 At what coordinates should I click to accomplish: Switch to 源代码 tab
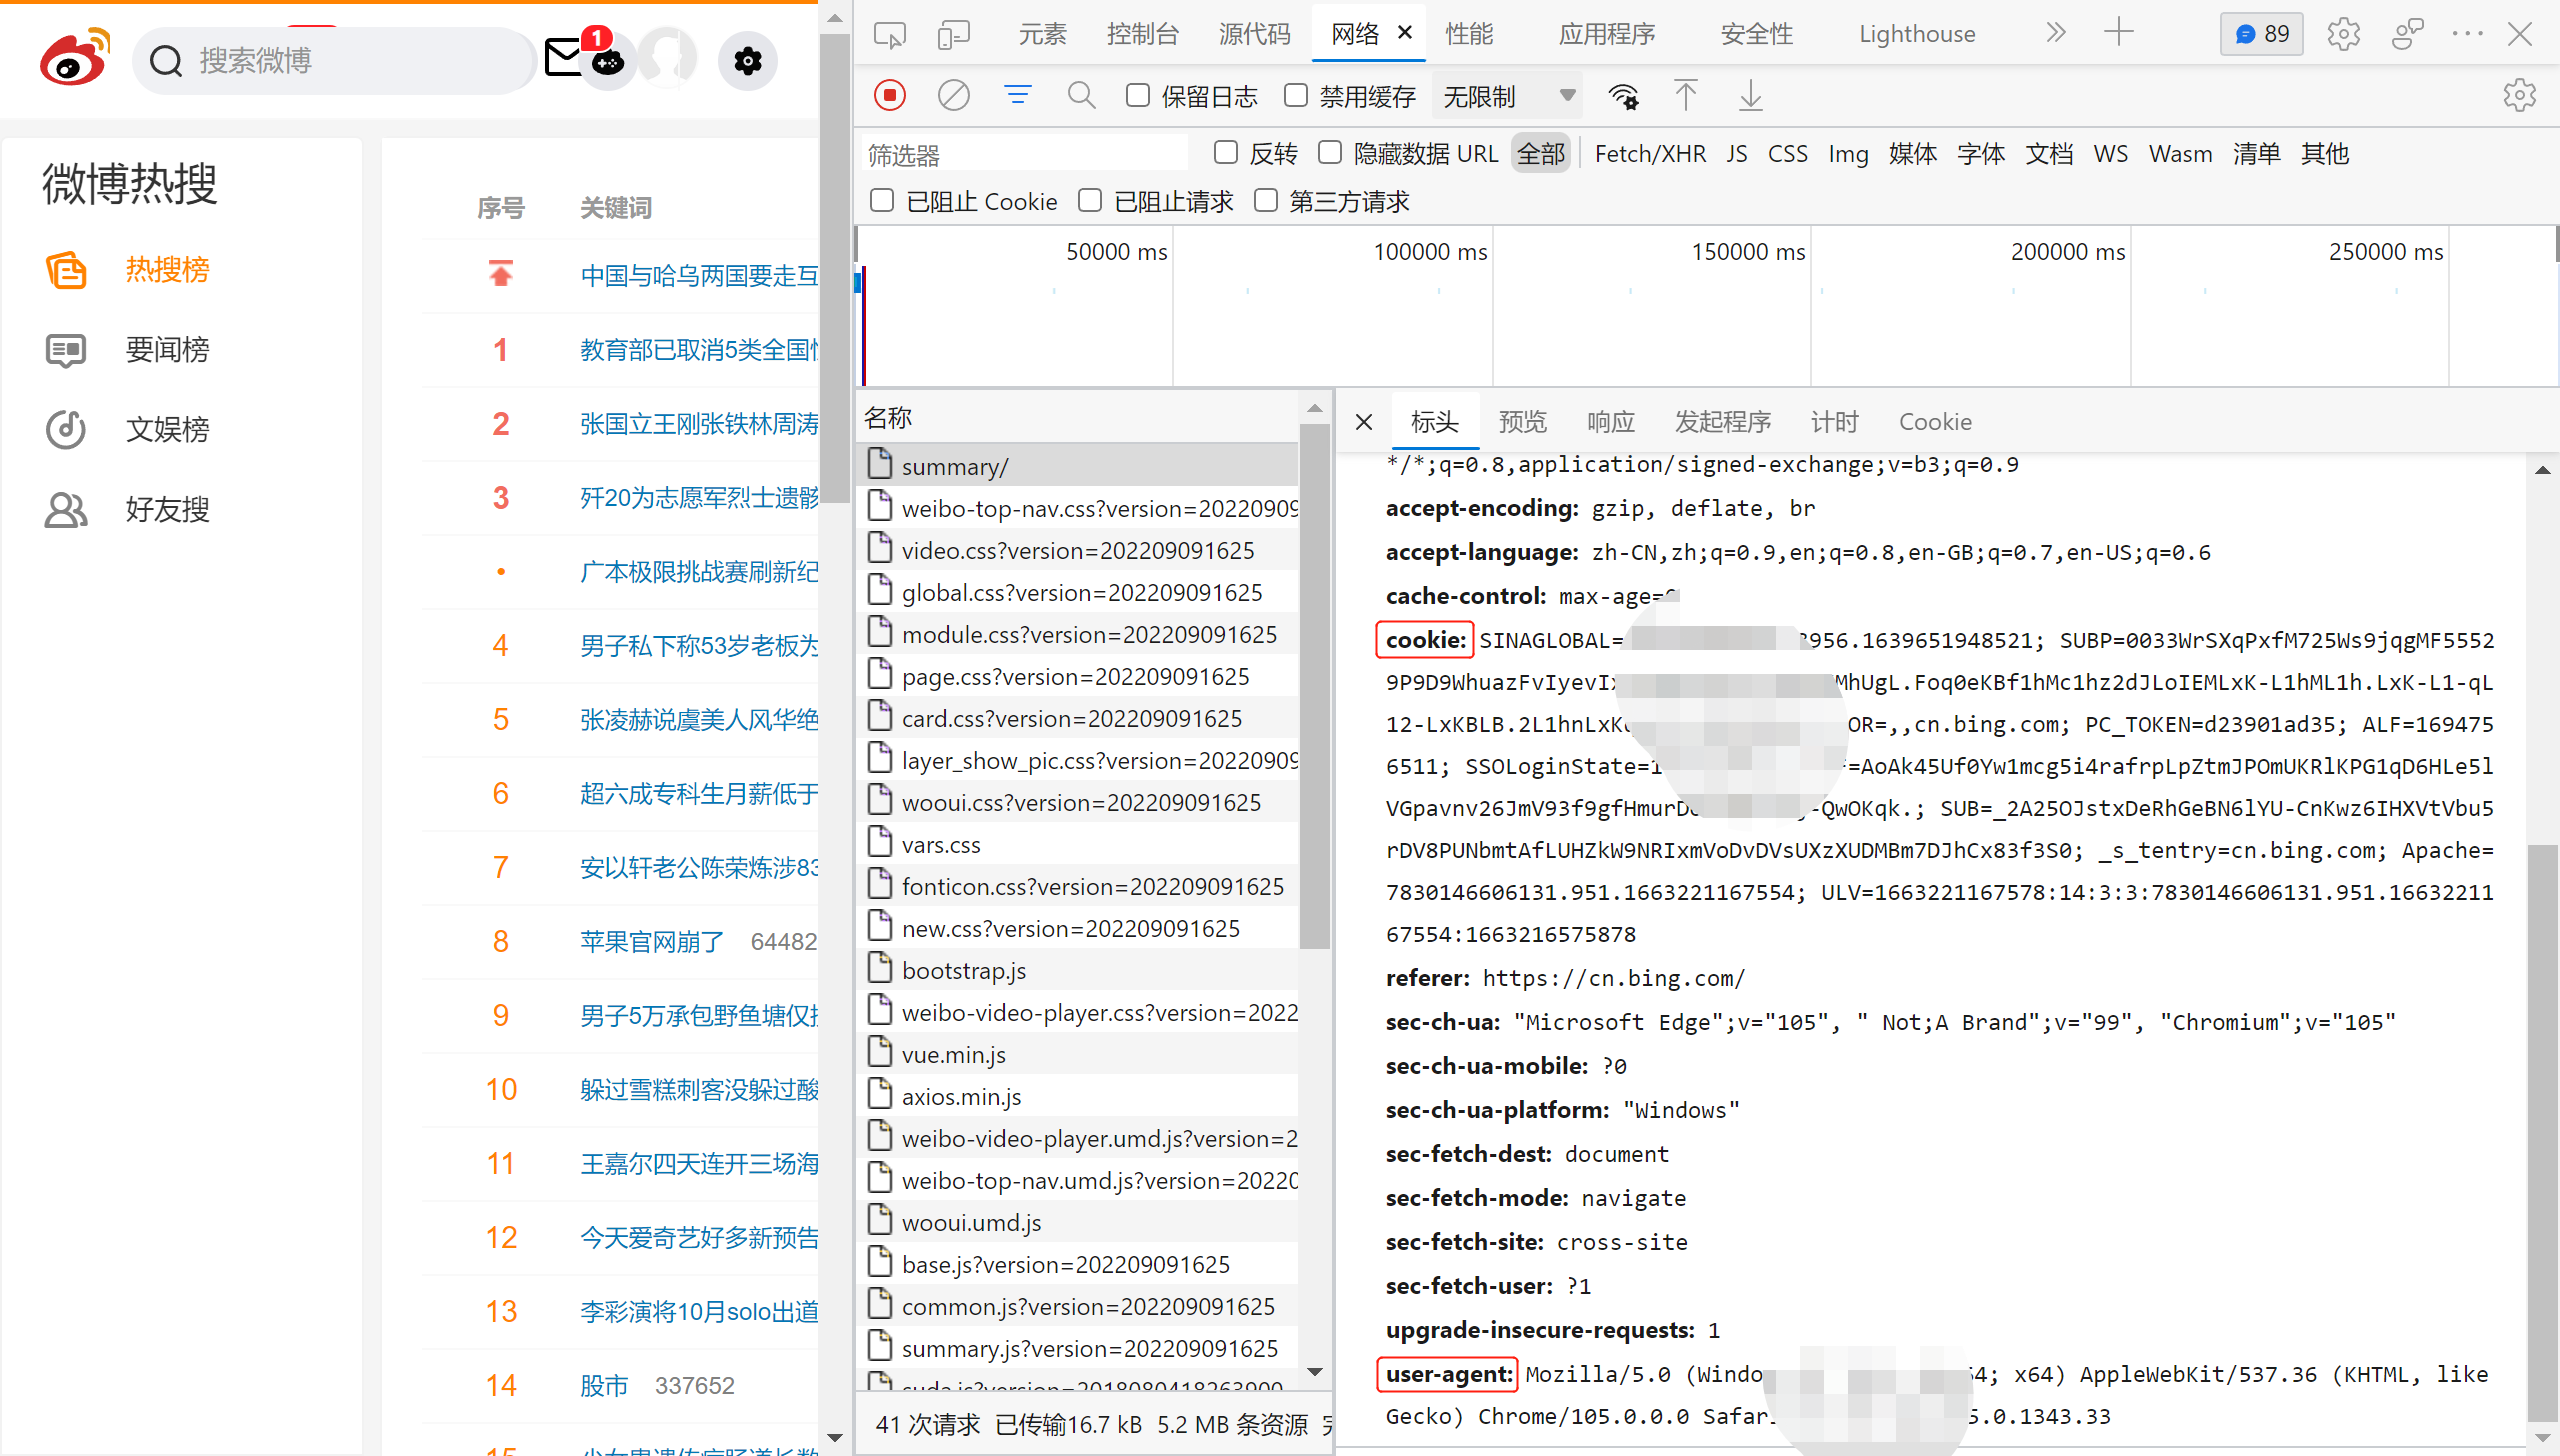tap(1255, 34)
